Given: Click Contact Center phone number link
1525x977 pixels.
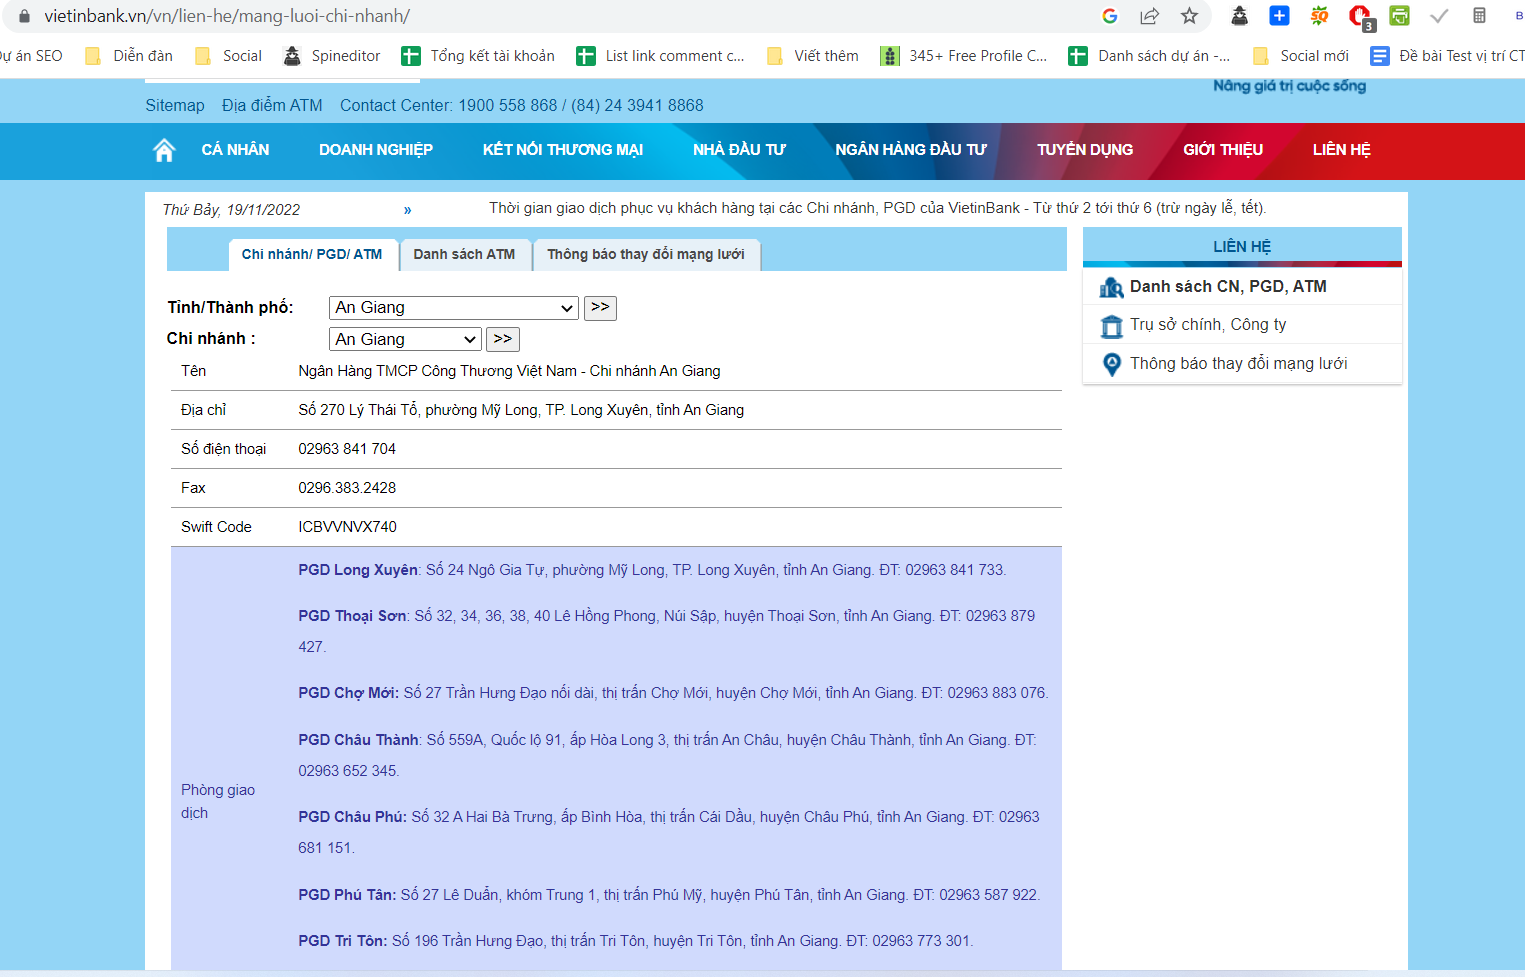Looking at the screenshot, I should point(522,106).
